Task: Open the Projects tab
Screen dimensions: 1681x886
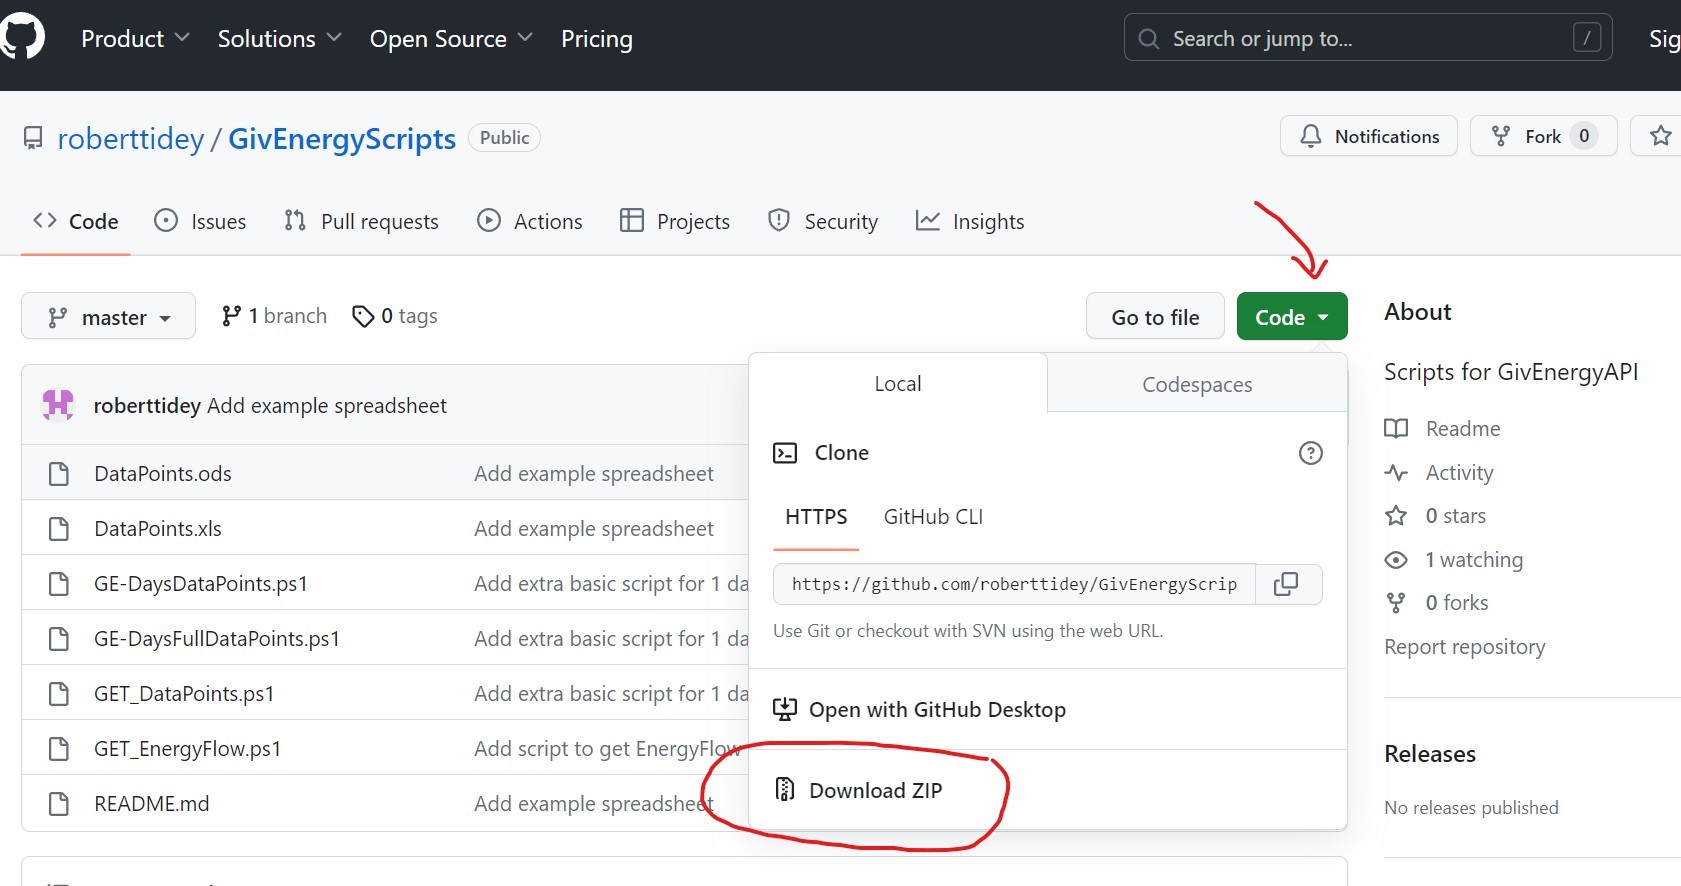Action: click(675, 221)
